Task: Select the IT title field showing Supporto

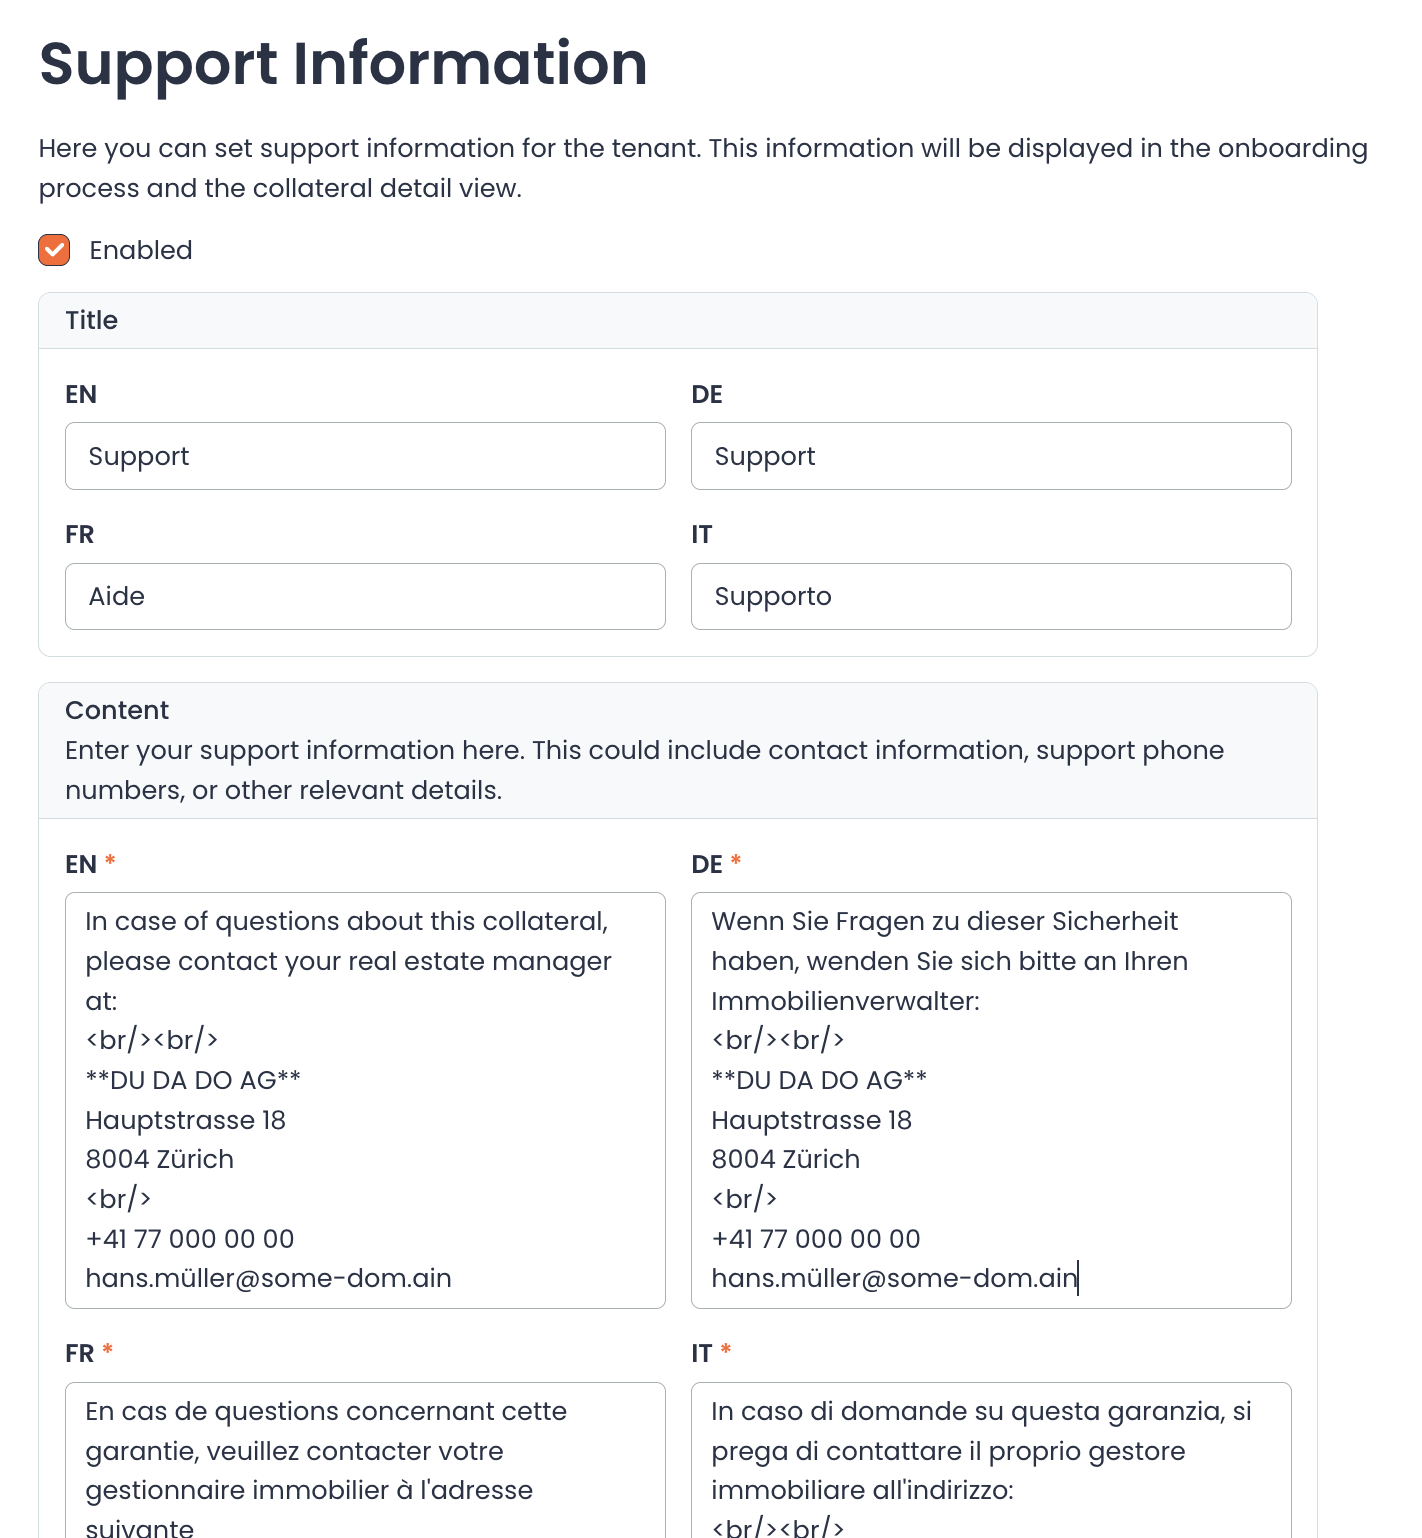Action: click(990, 596)
